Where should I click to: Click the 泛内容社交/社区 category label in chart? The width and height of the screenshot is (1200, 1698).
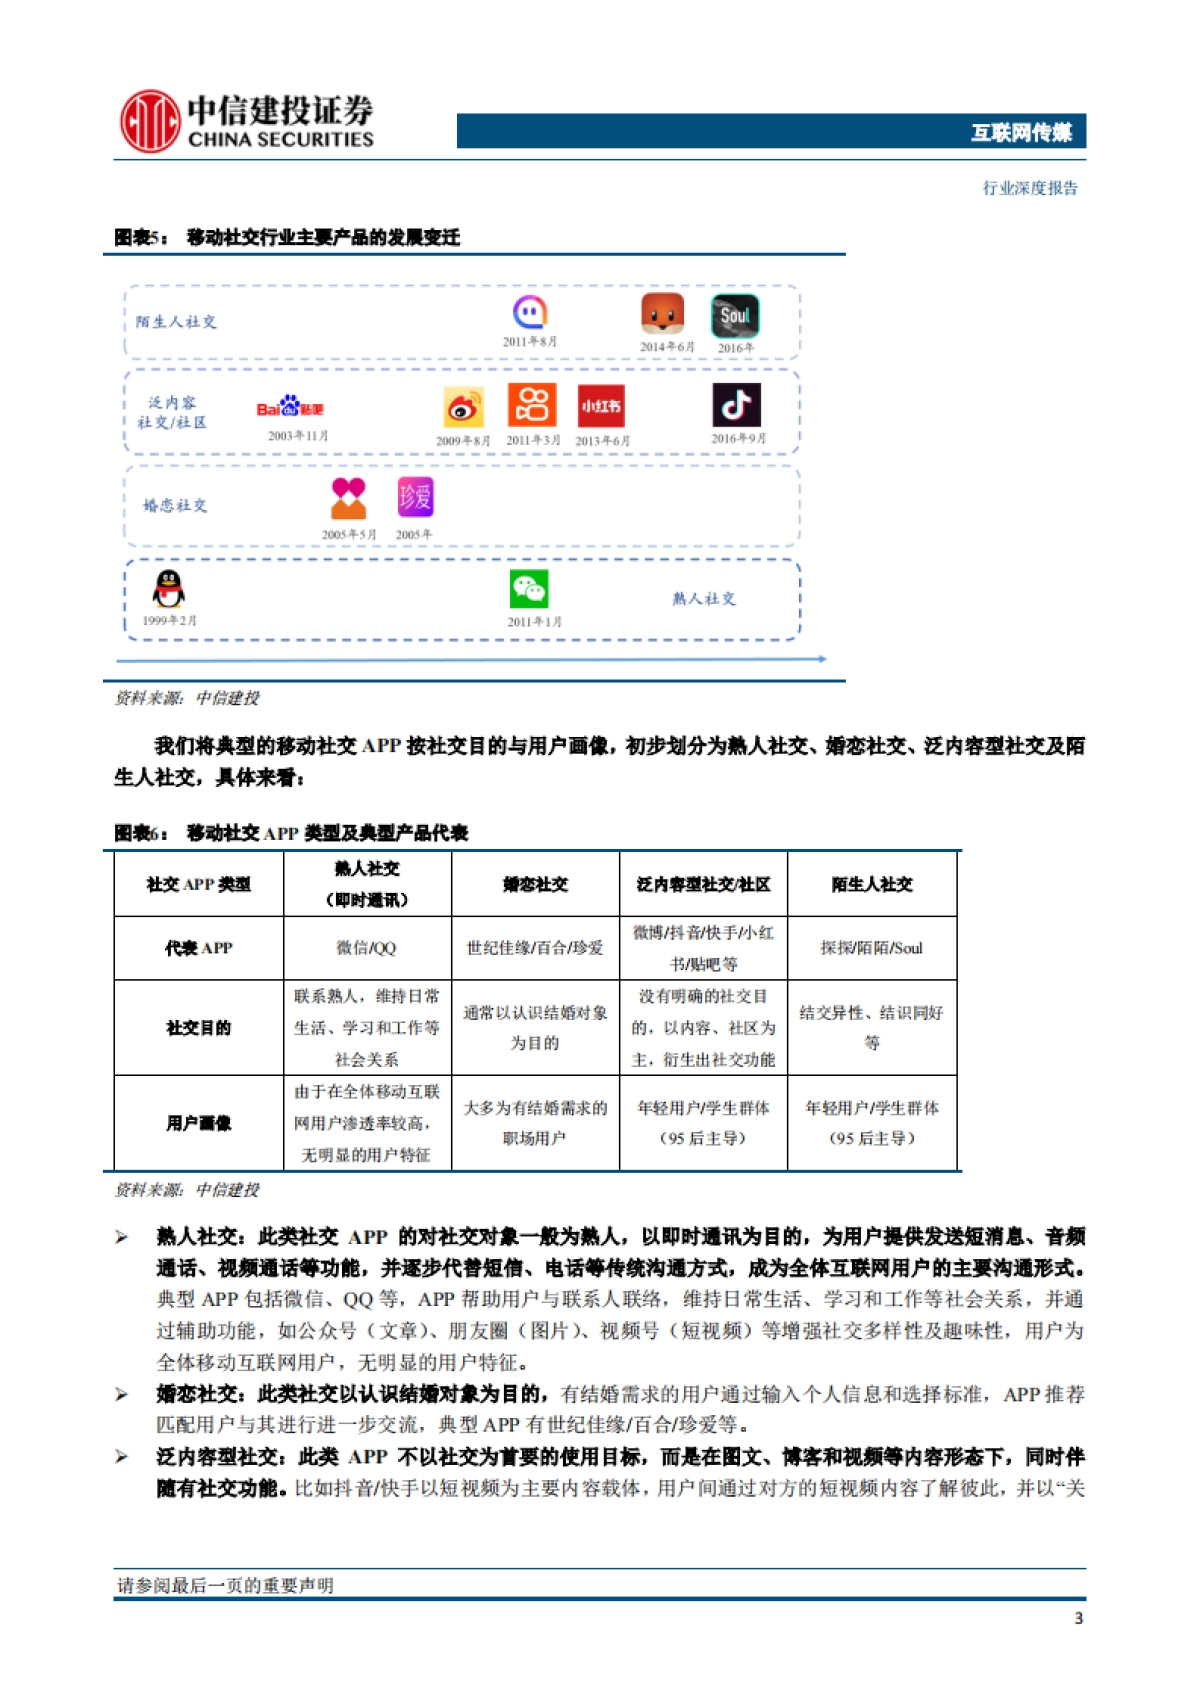tap(172, 413)
